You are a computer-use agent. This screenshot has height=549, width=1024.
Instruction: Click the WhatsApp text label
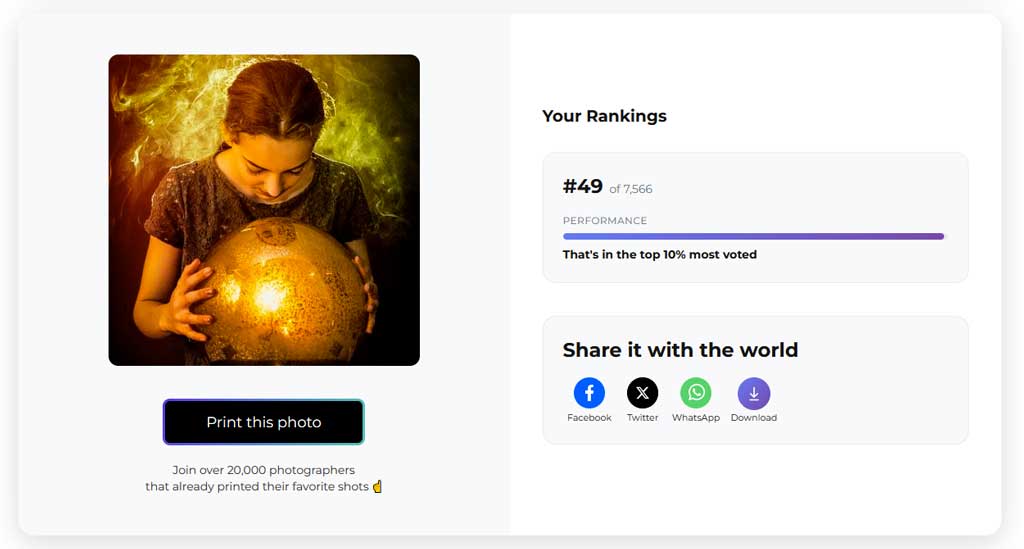click(696, 418)
